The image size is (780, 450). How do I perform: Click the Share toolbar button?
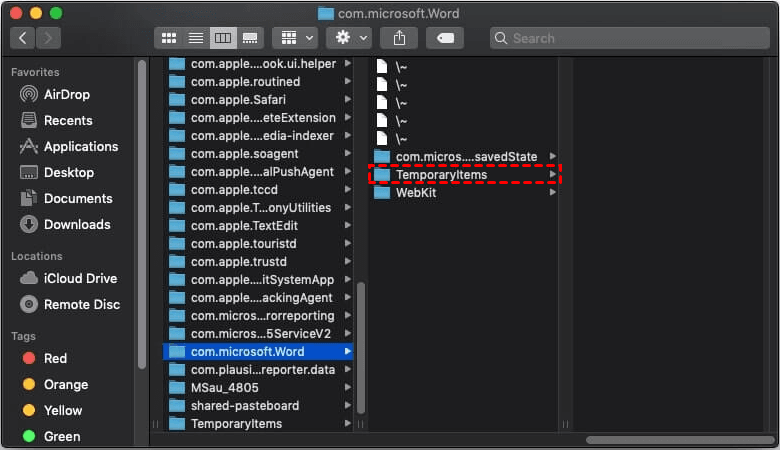pyautogui.click(x=399, y=38)
